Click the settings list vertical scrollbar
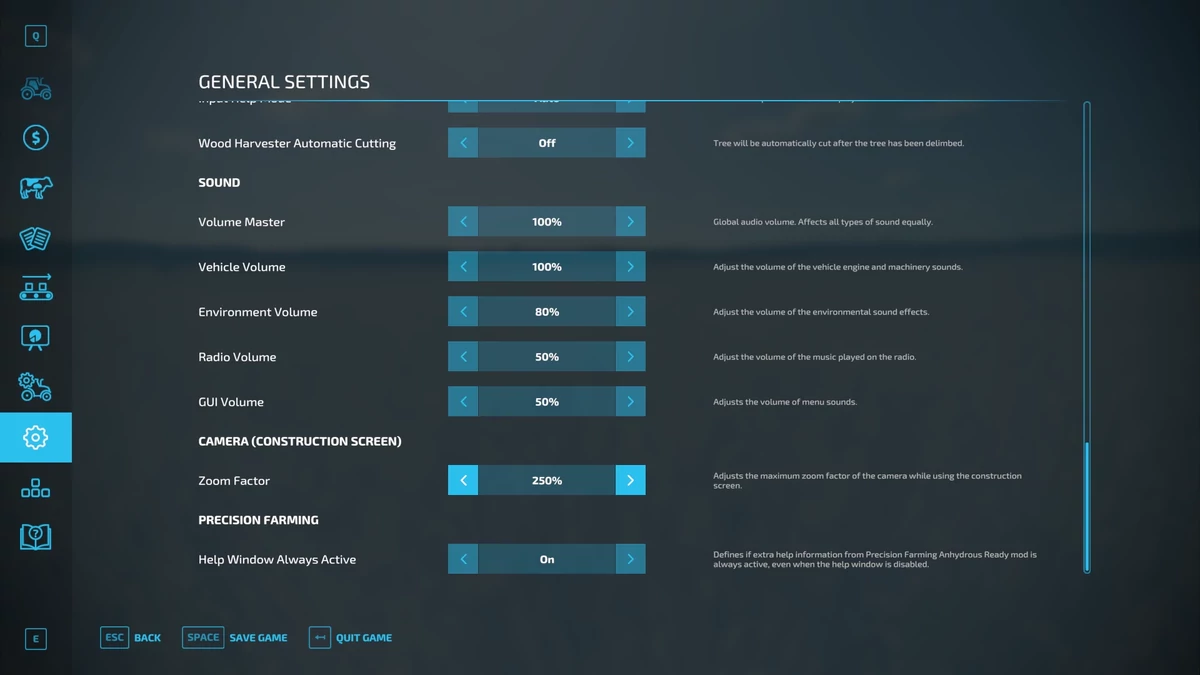1200x675 pixels. (x=1087, y=506)
